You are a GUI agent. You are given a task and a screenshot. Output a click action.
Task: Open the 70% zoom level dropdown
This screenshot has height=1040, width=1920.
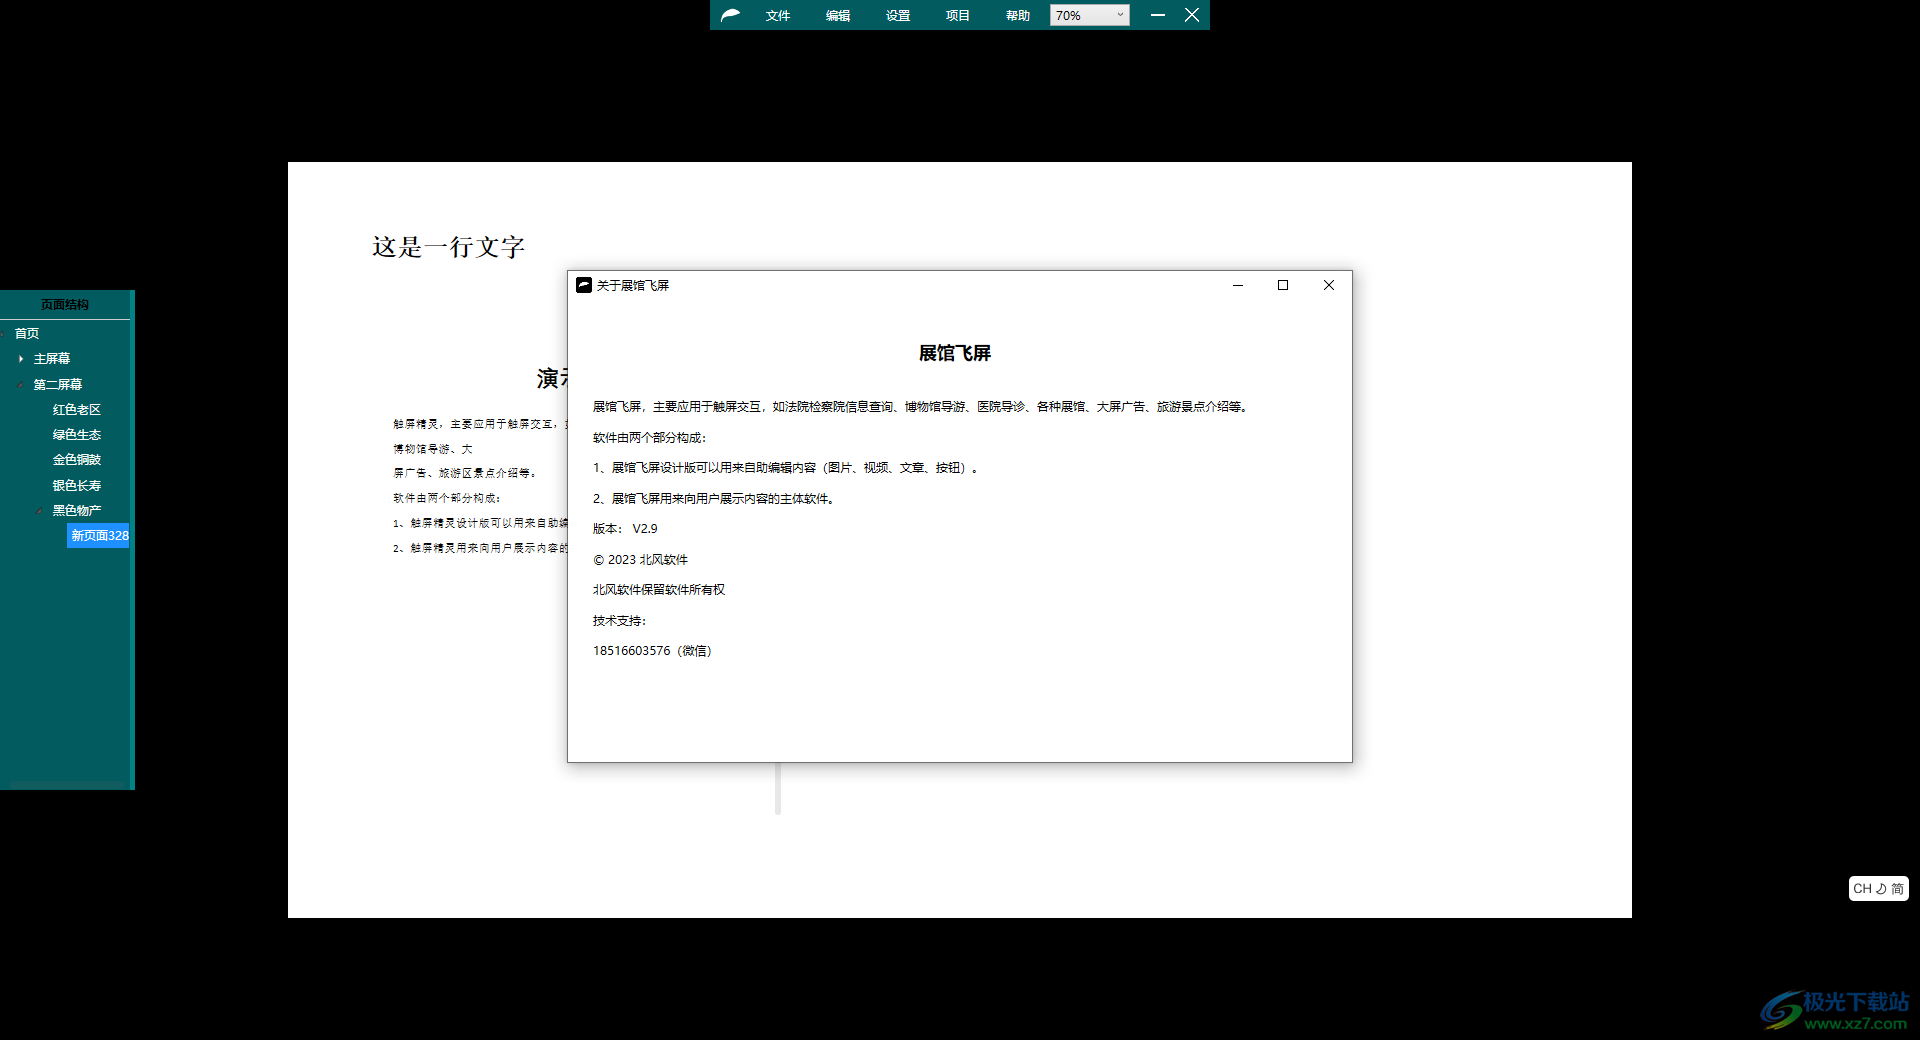[1119, 15]
